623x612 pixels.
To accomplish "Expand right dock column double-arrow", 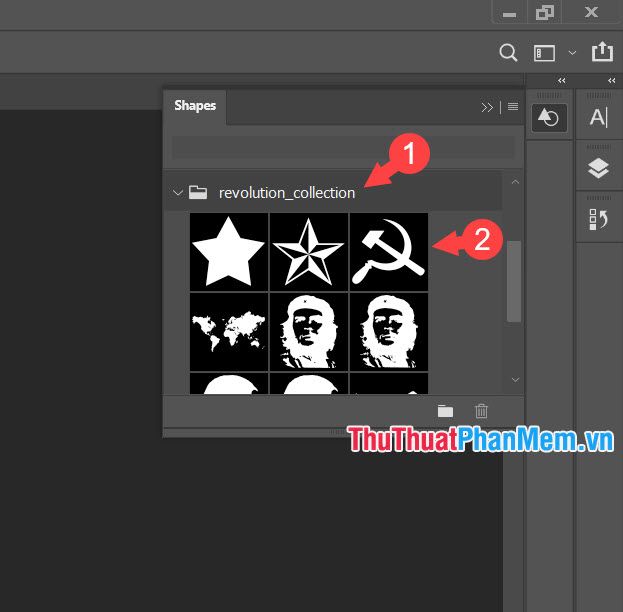I will coord(611,81).
